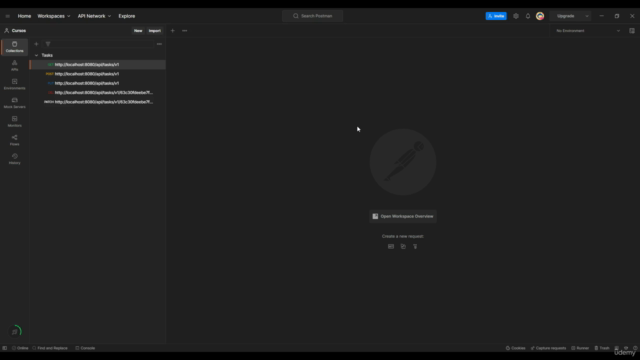
Task: Click the Online status indicator
Action: click(x=20, y=348)
